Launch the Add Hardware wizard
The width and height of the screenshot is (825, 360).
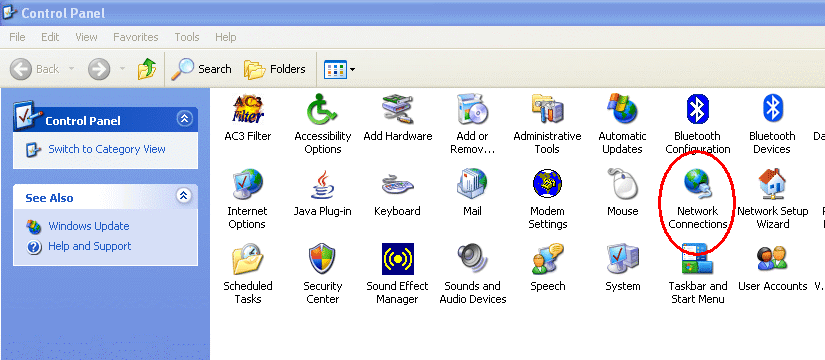pos(398,118)
